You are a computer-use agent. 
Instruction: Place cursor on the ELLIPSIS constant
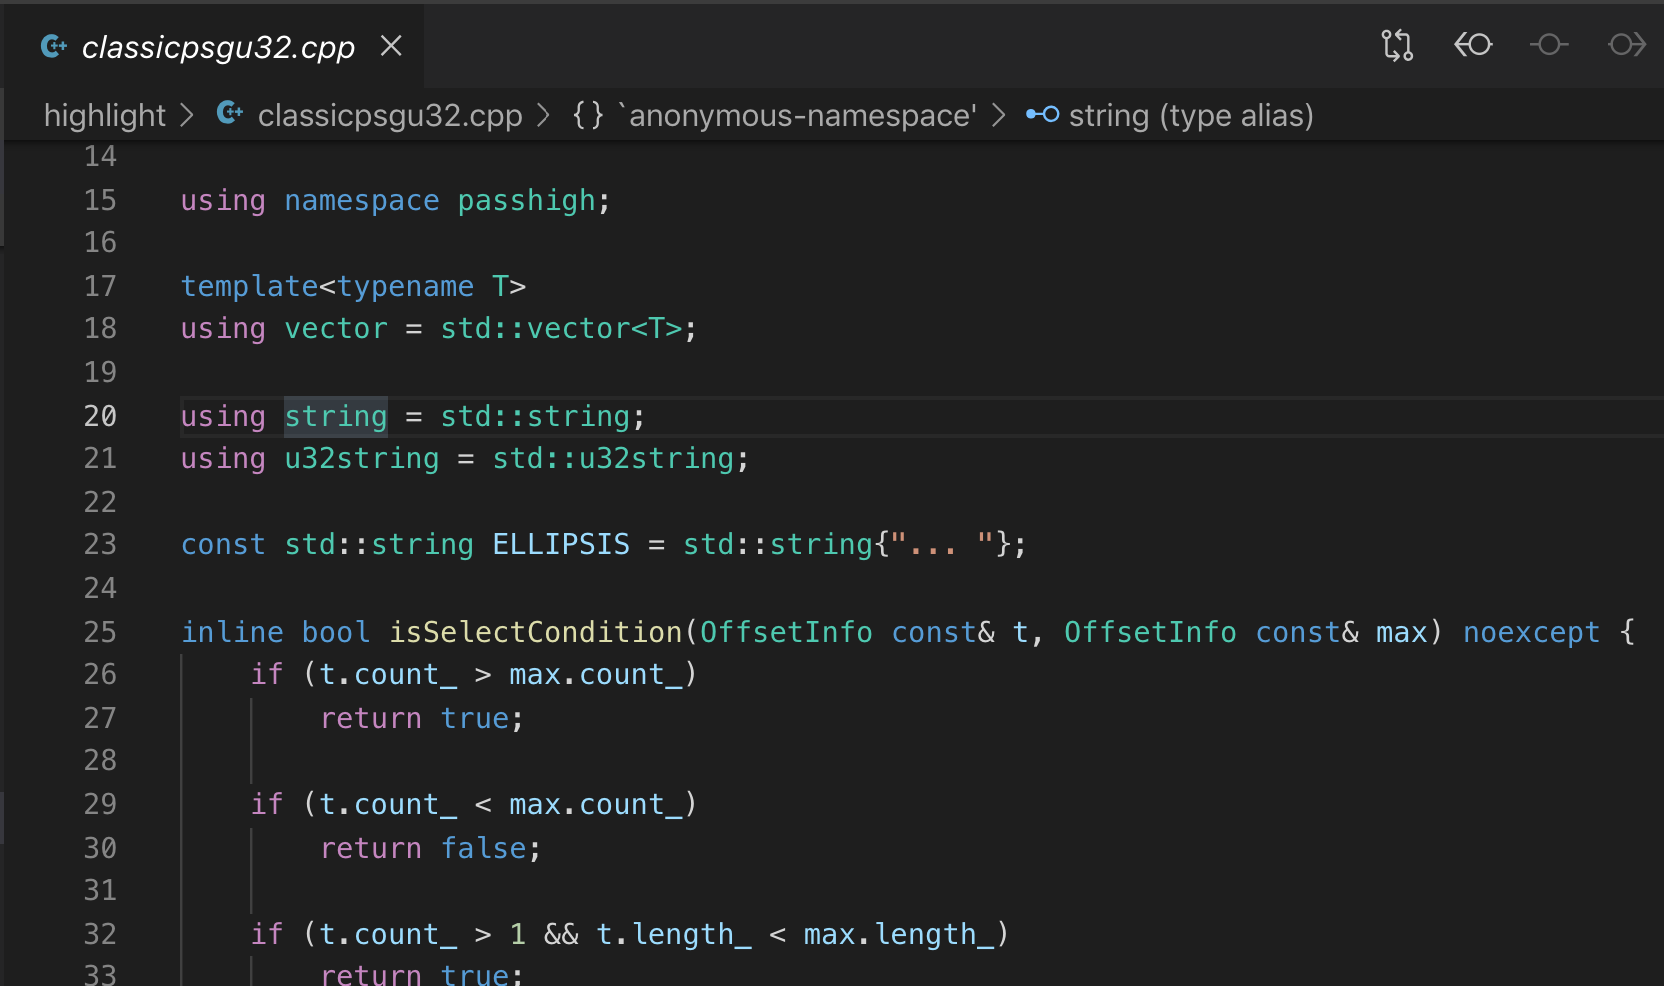point(560,544)
